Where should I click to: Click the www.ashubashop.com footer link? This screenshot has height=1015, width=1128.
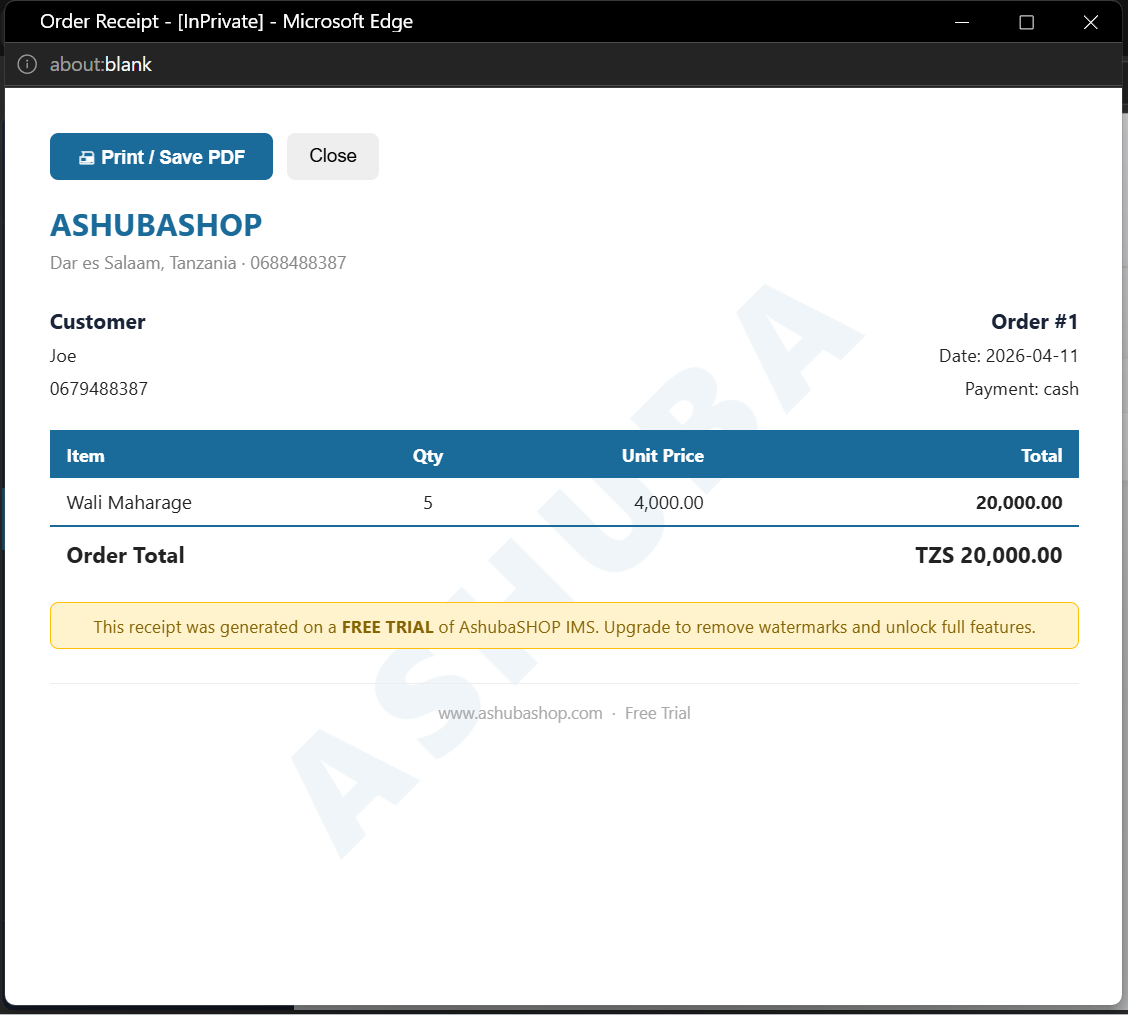point(521,713)
